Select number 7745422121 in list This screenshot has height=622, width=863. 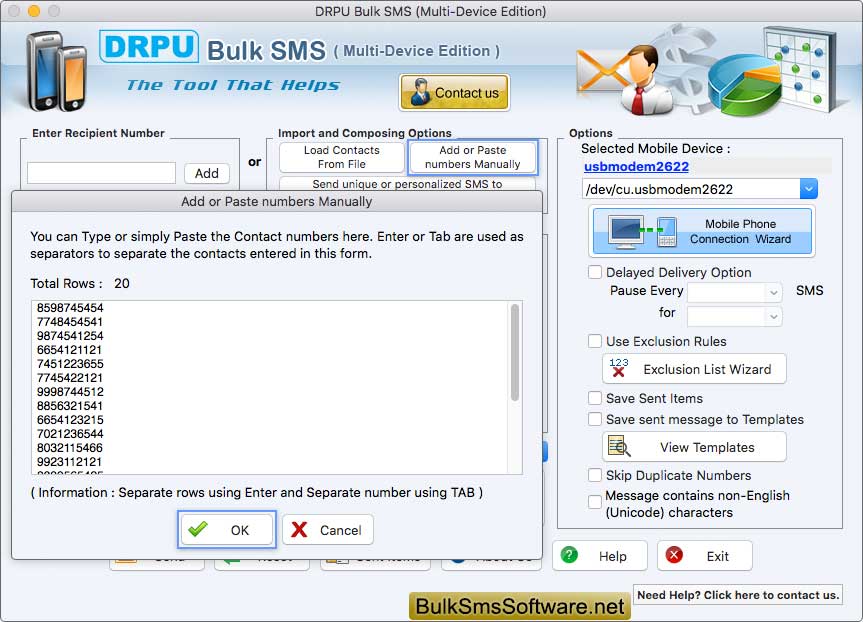click(70, 378)
